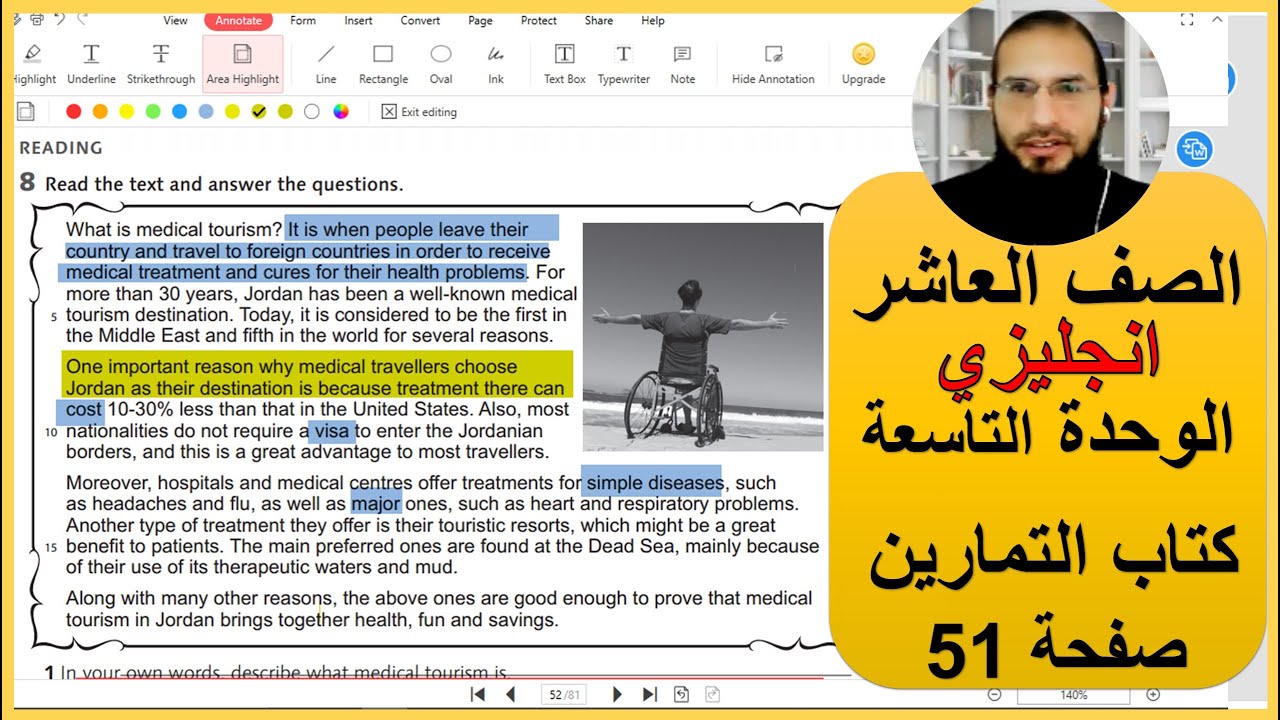Go to the next page

pyautogui.click(x=617, y=694)
